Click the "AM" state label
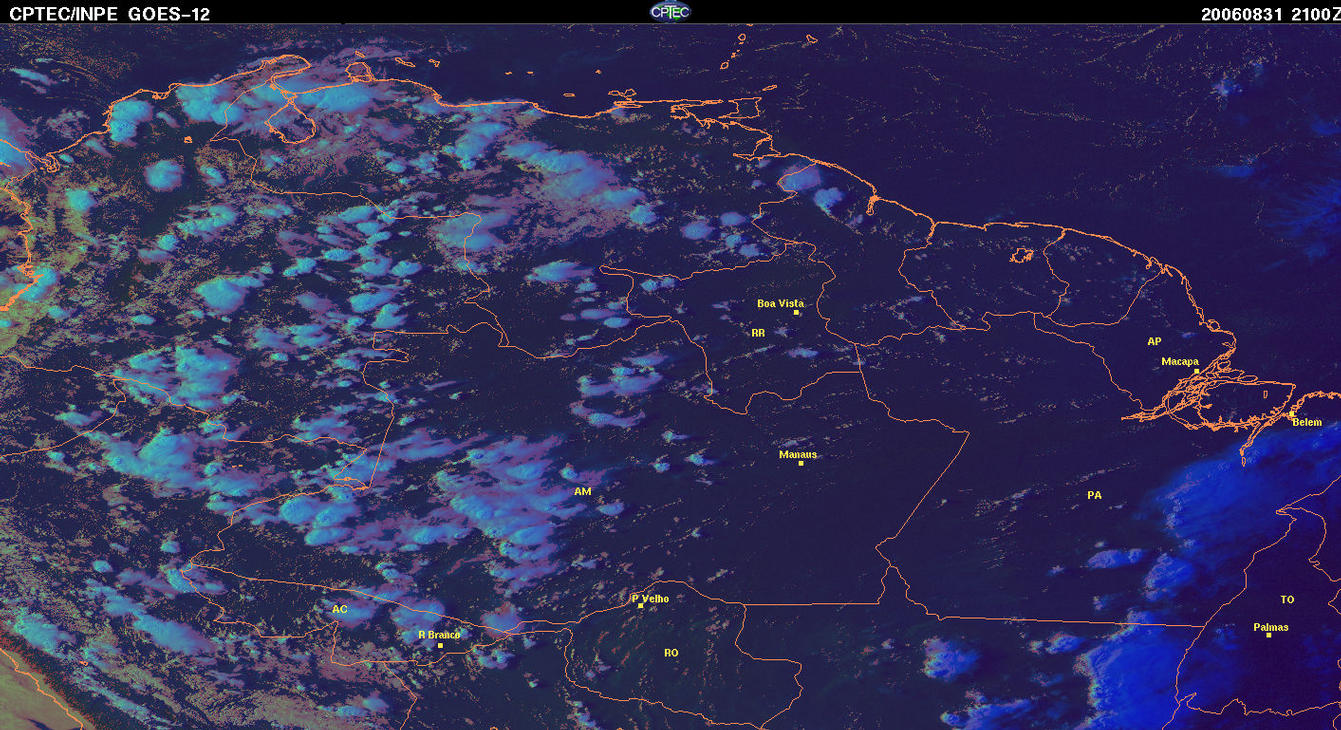1341x730 pixels. tap(583, 492)
